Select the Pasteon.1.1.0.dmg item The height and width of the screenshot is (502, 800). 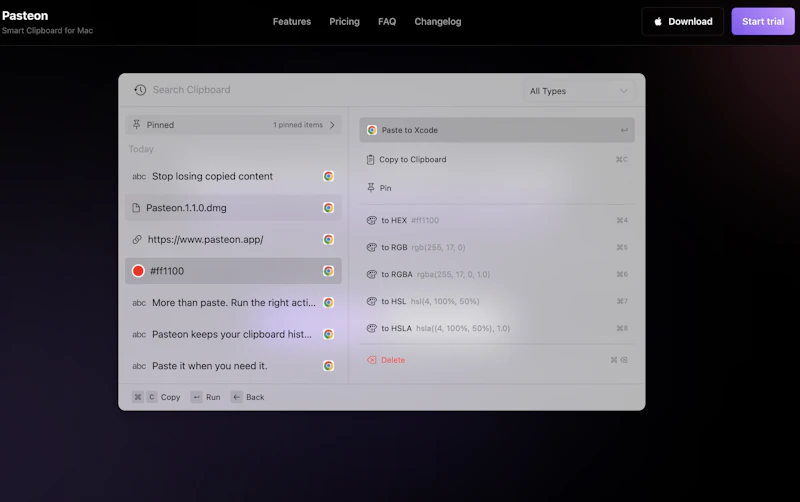click(233, 208)
